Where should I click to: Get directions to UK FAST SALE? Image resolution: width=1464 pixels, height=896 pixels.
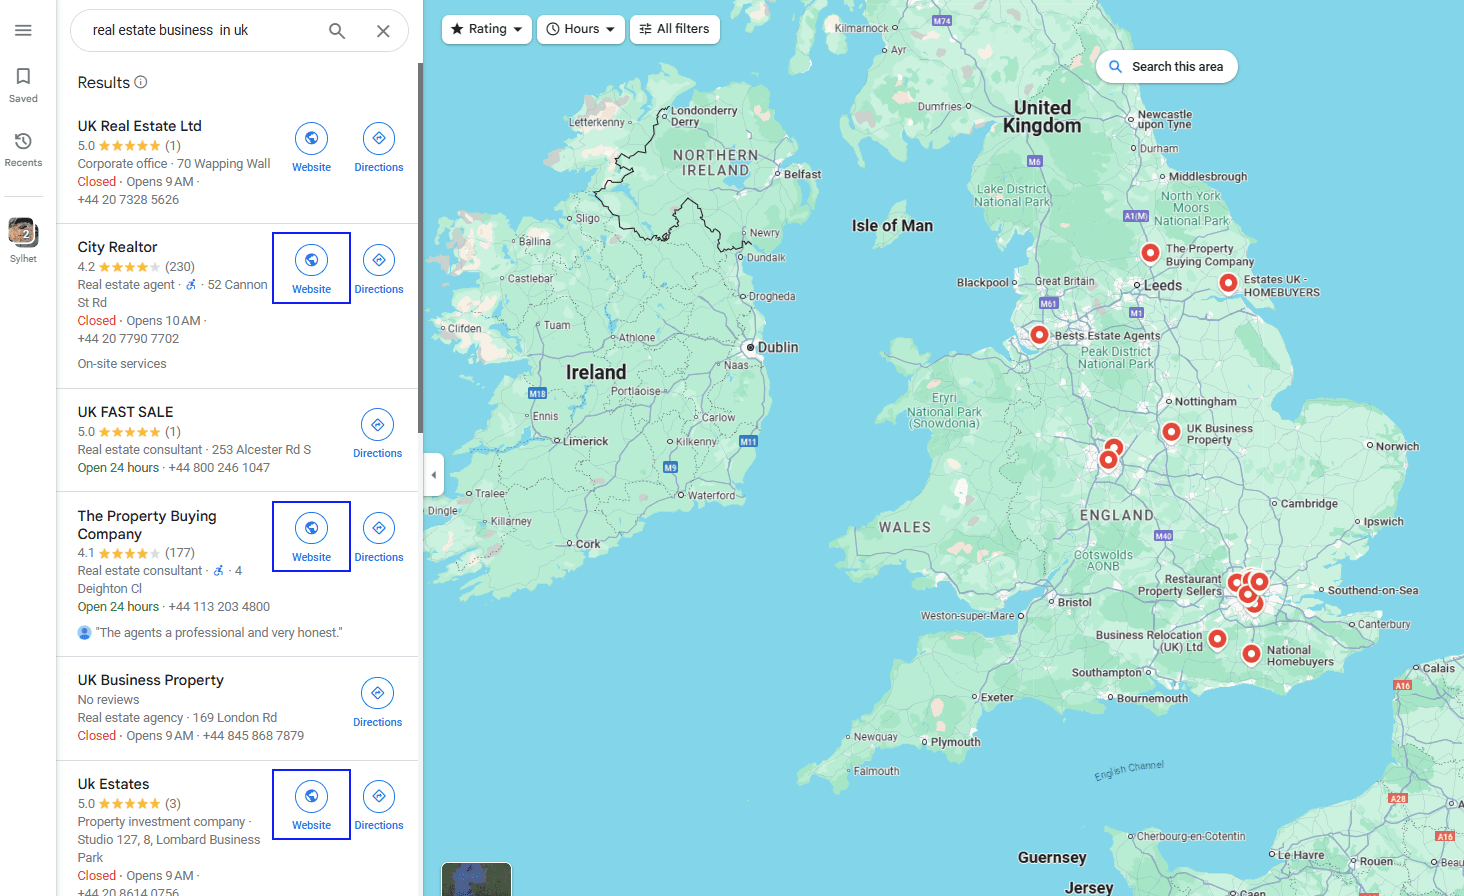(377, 433)
